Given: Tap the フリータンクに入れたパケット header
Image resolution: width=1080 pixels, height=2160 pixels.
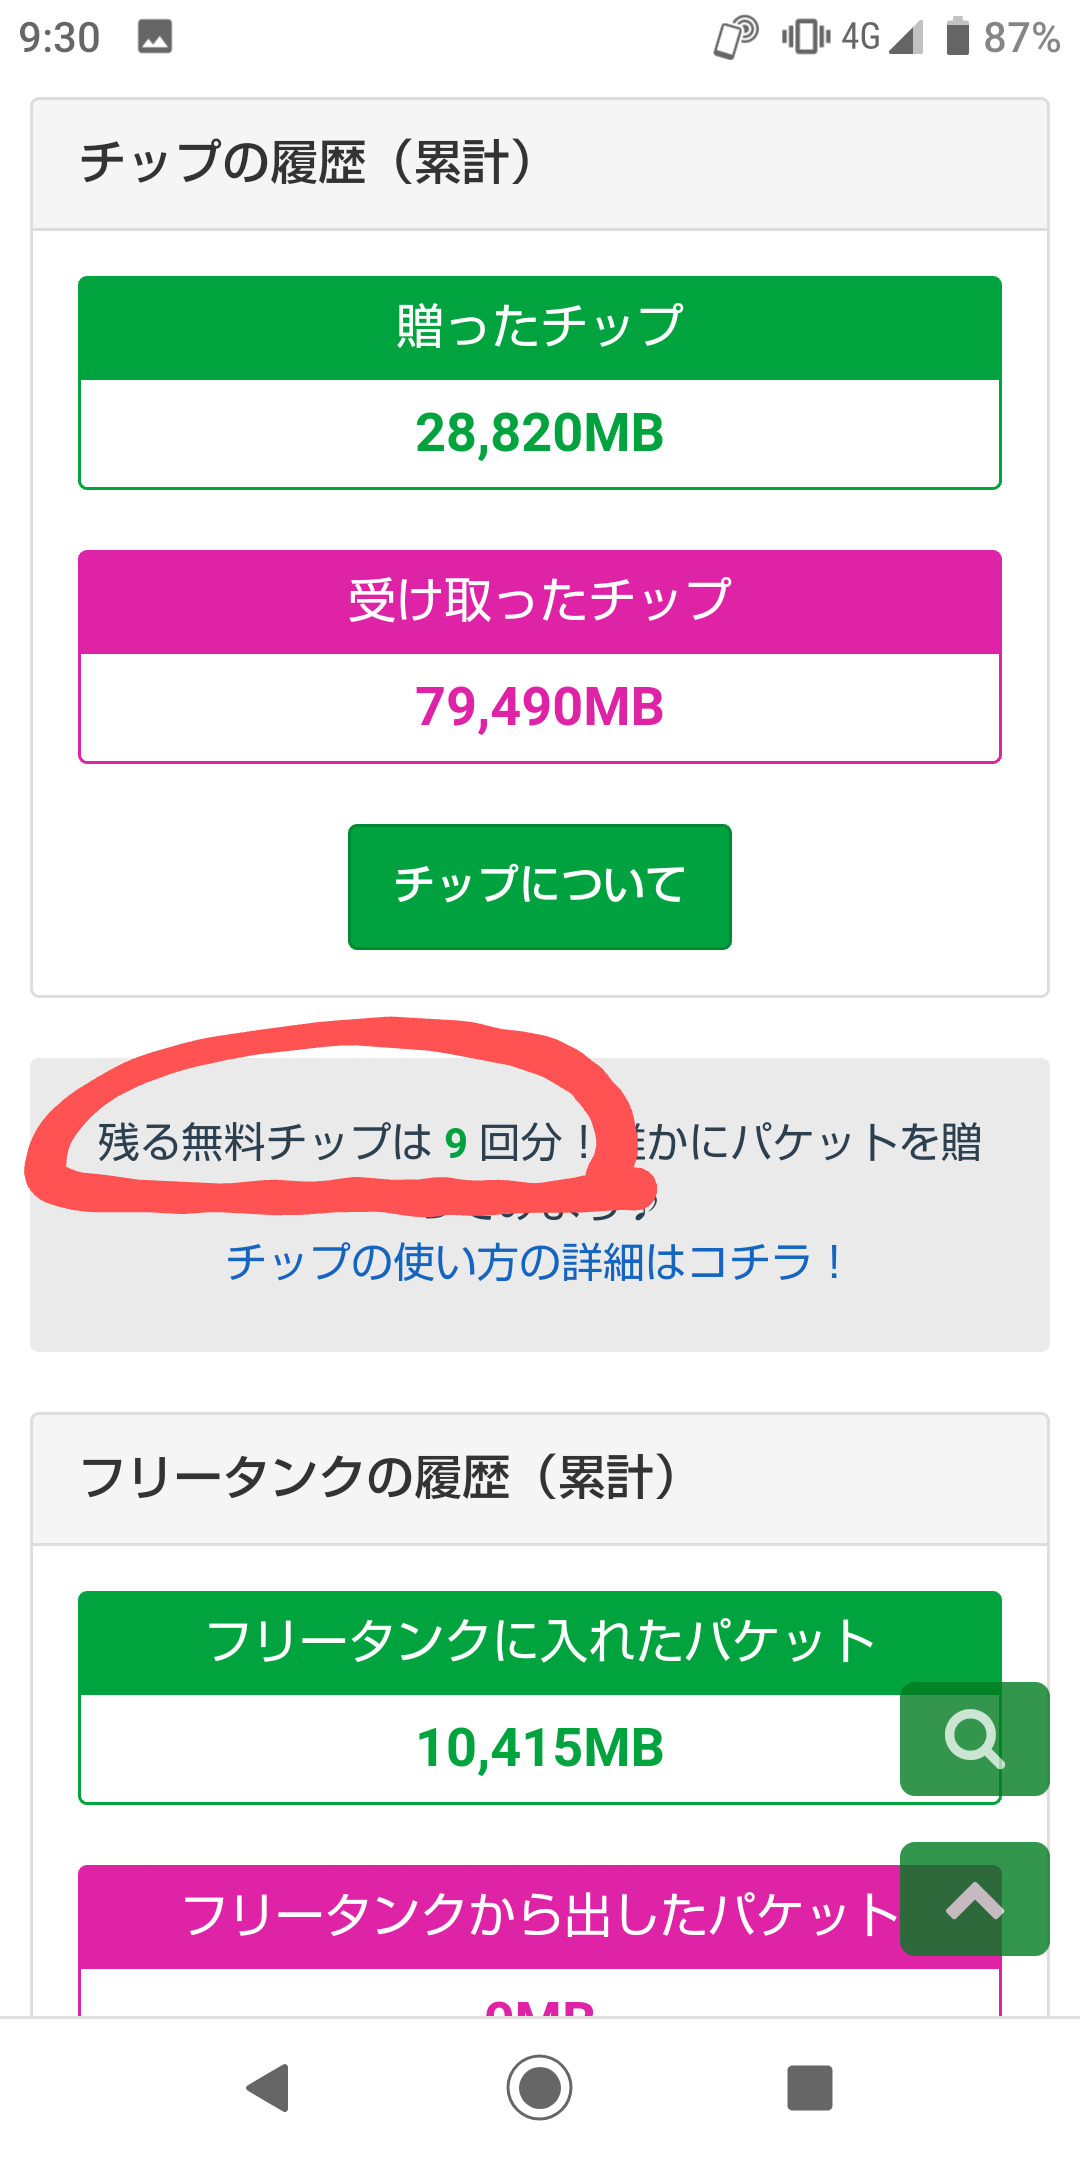Looking at the screenshot, I should click(x=539, y=1643).
